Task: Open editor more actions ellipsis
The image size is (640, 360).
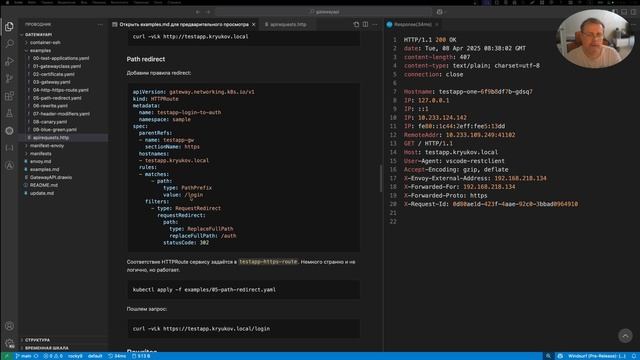Action: 375,24
